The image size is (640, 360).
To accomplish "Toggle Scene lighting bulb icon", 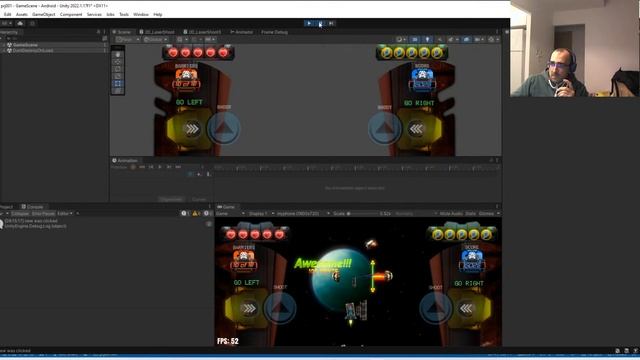I will (427, 40).
